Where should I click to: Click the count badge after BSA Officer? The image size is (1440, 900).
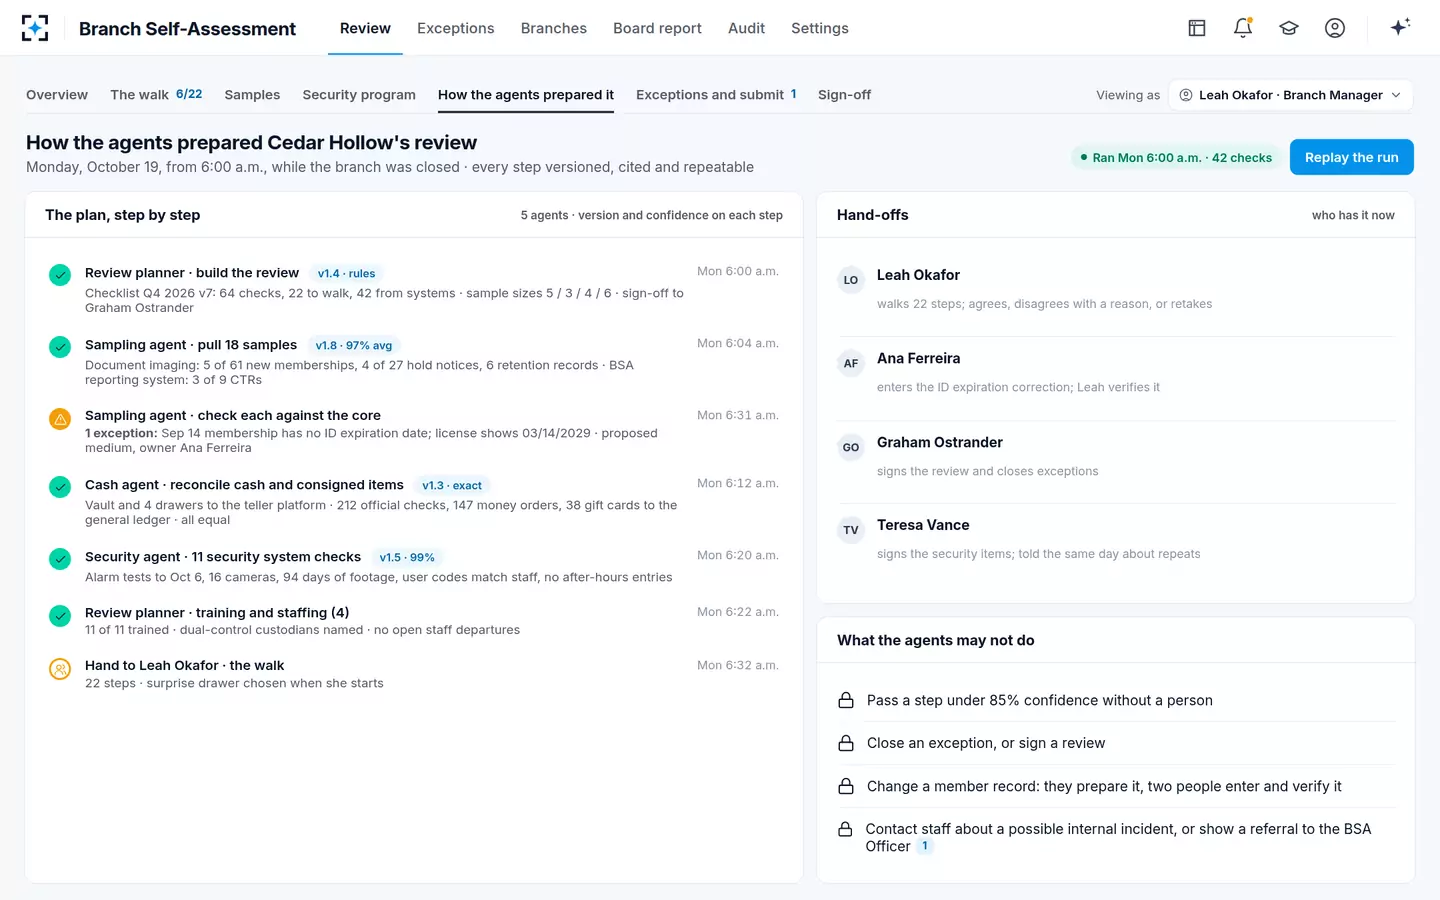925,846
